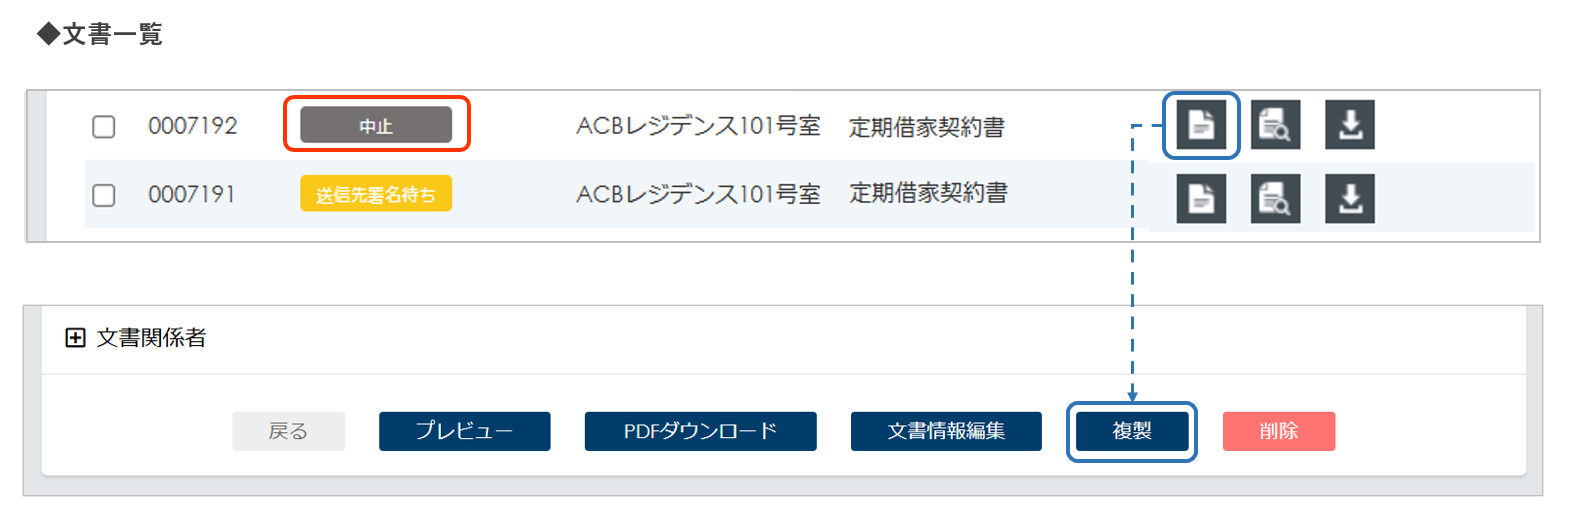The image size is (1576, 517).
Task: Open 文書情報編集 to edit document info
Action: [946, 431]
